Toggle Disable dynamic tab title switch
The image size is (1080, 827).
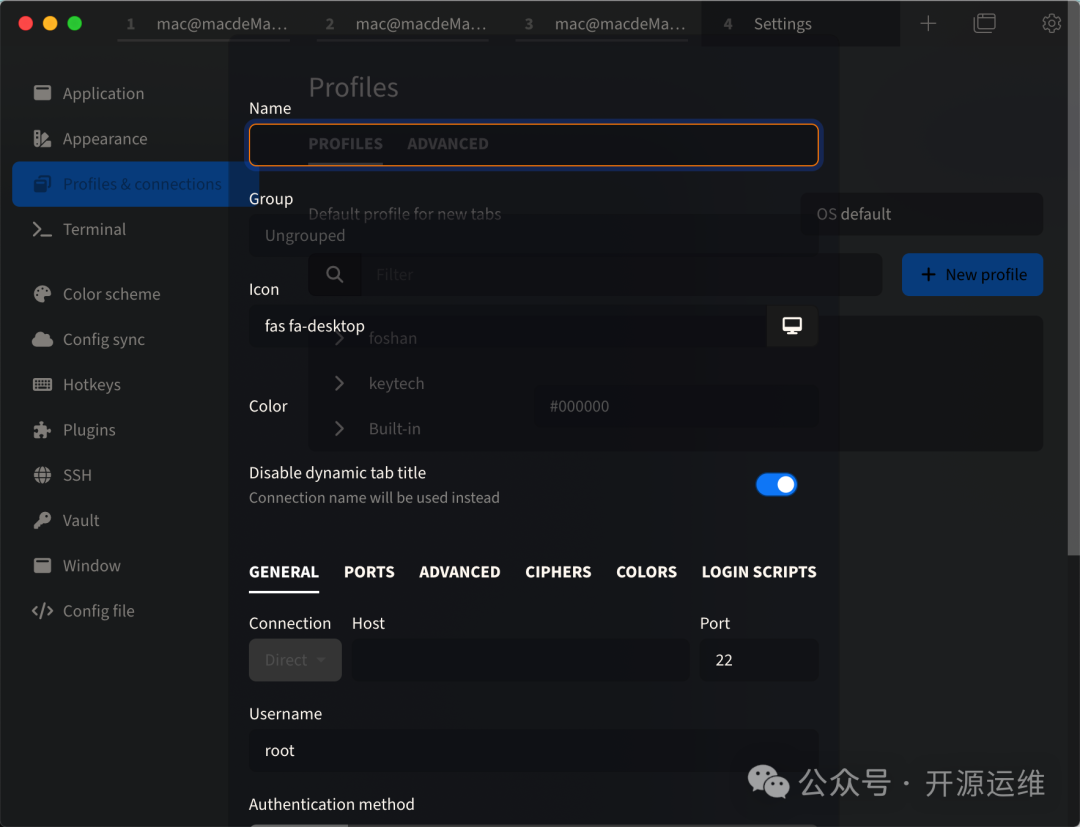(776, 485)
